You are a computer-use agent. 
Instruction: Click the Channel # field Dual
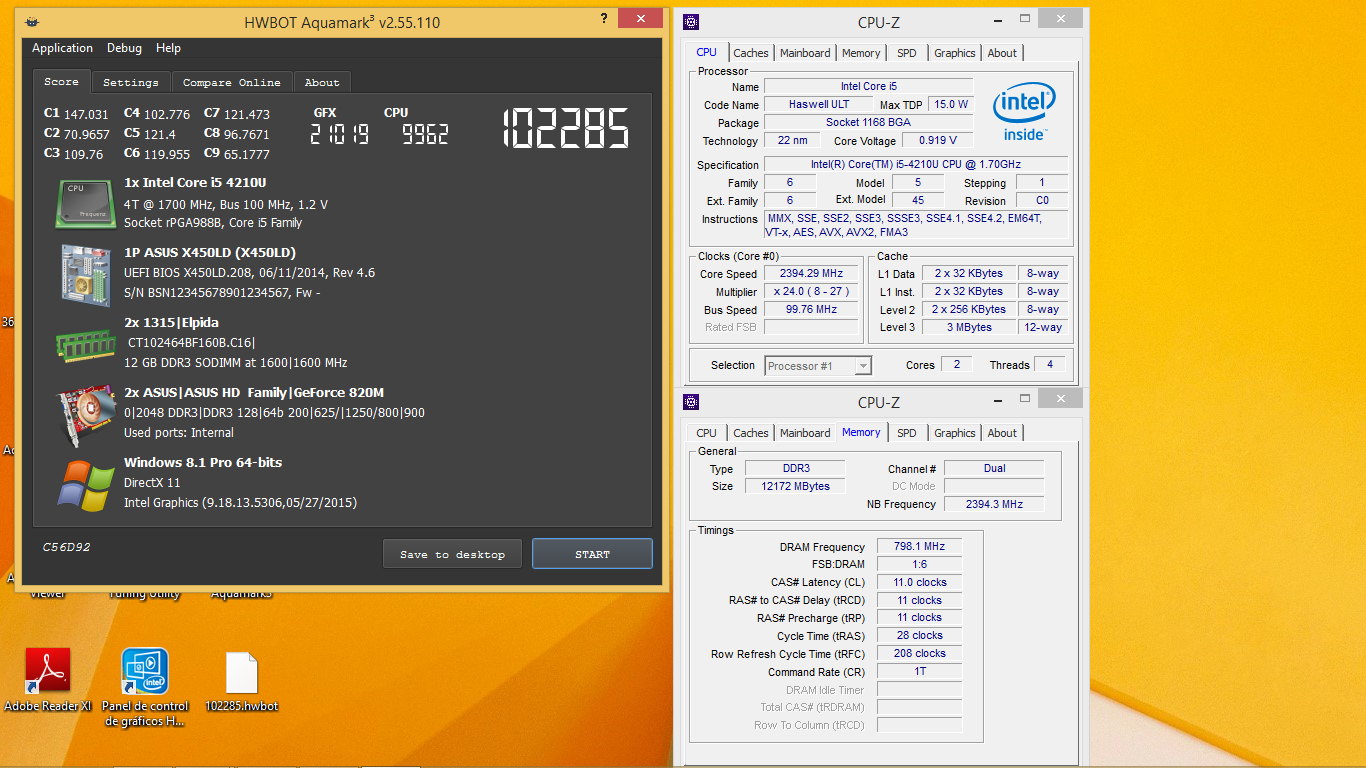(x=994, y=469)
